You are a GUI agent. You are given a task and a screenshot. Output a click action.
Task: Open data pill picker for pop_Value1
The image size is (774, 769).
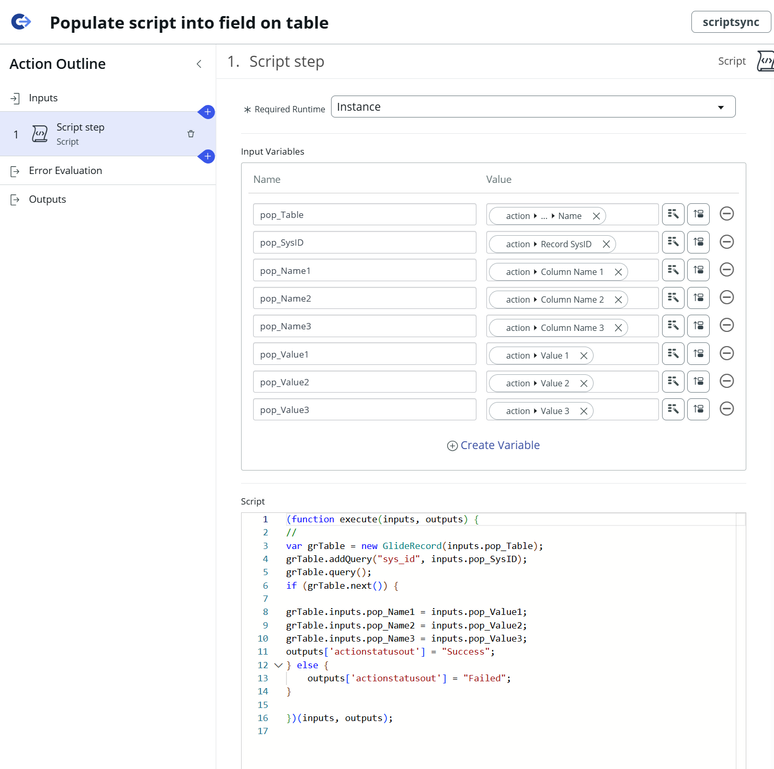click(x=673, y=353)
